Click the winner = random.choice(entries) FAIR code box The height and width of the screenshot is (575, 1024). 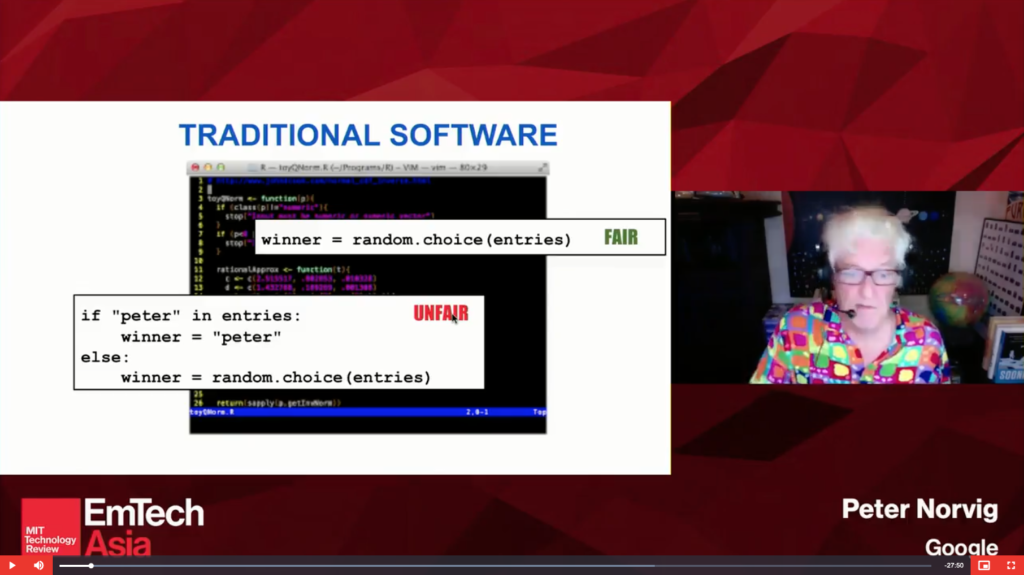click(x=415, y=240)
